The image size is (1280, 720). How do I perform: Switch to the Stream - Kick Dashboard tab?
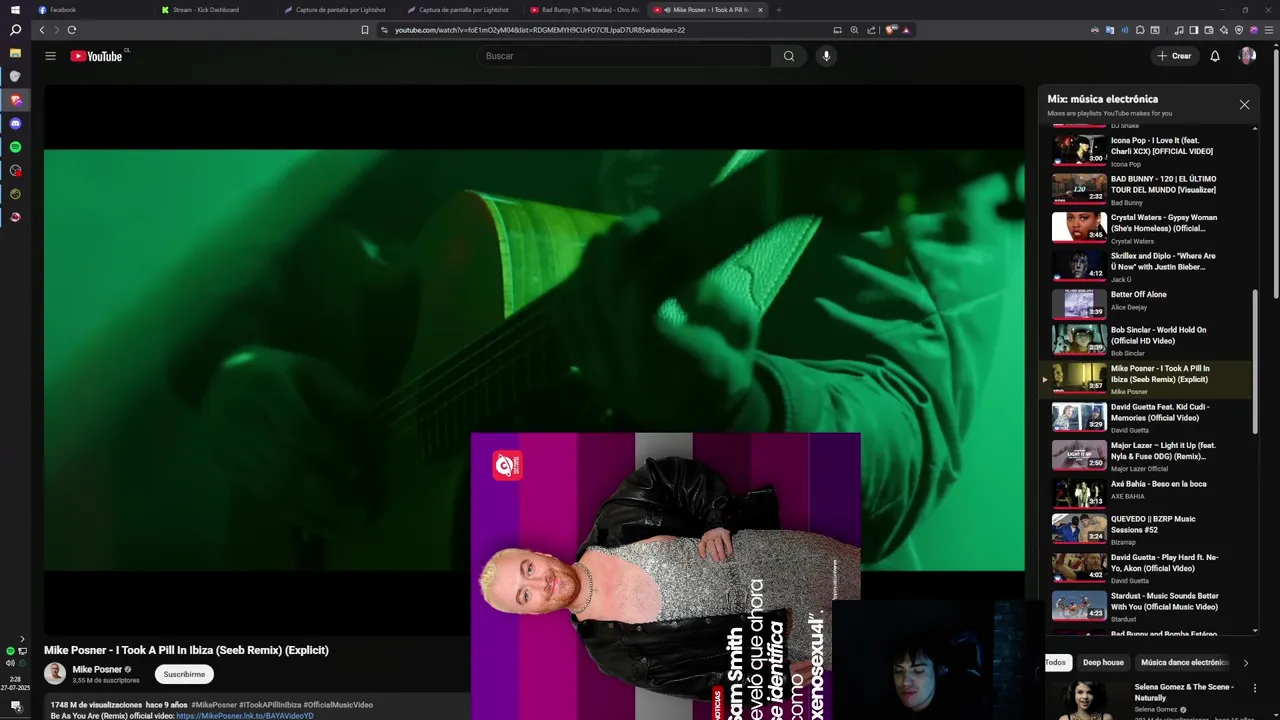215,9
